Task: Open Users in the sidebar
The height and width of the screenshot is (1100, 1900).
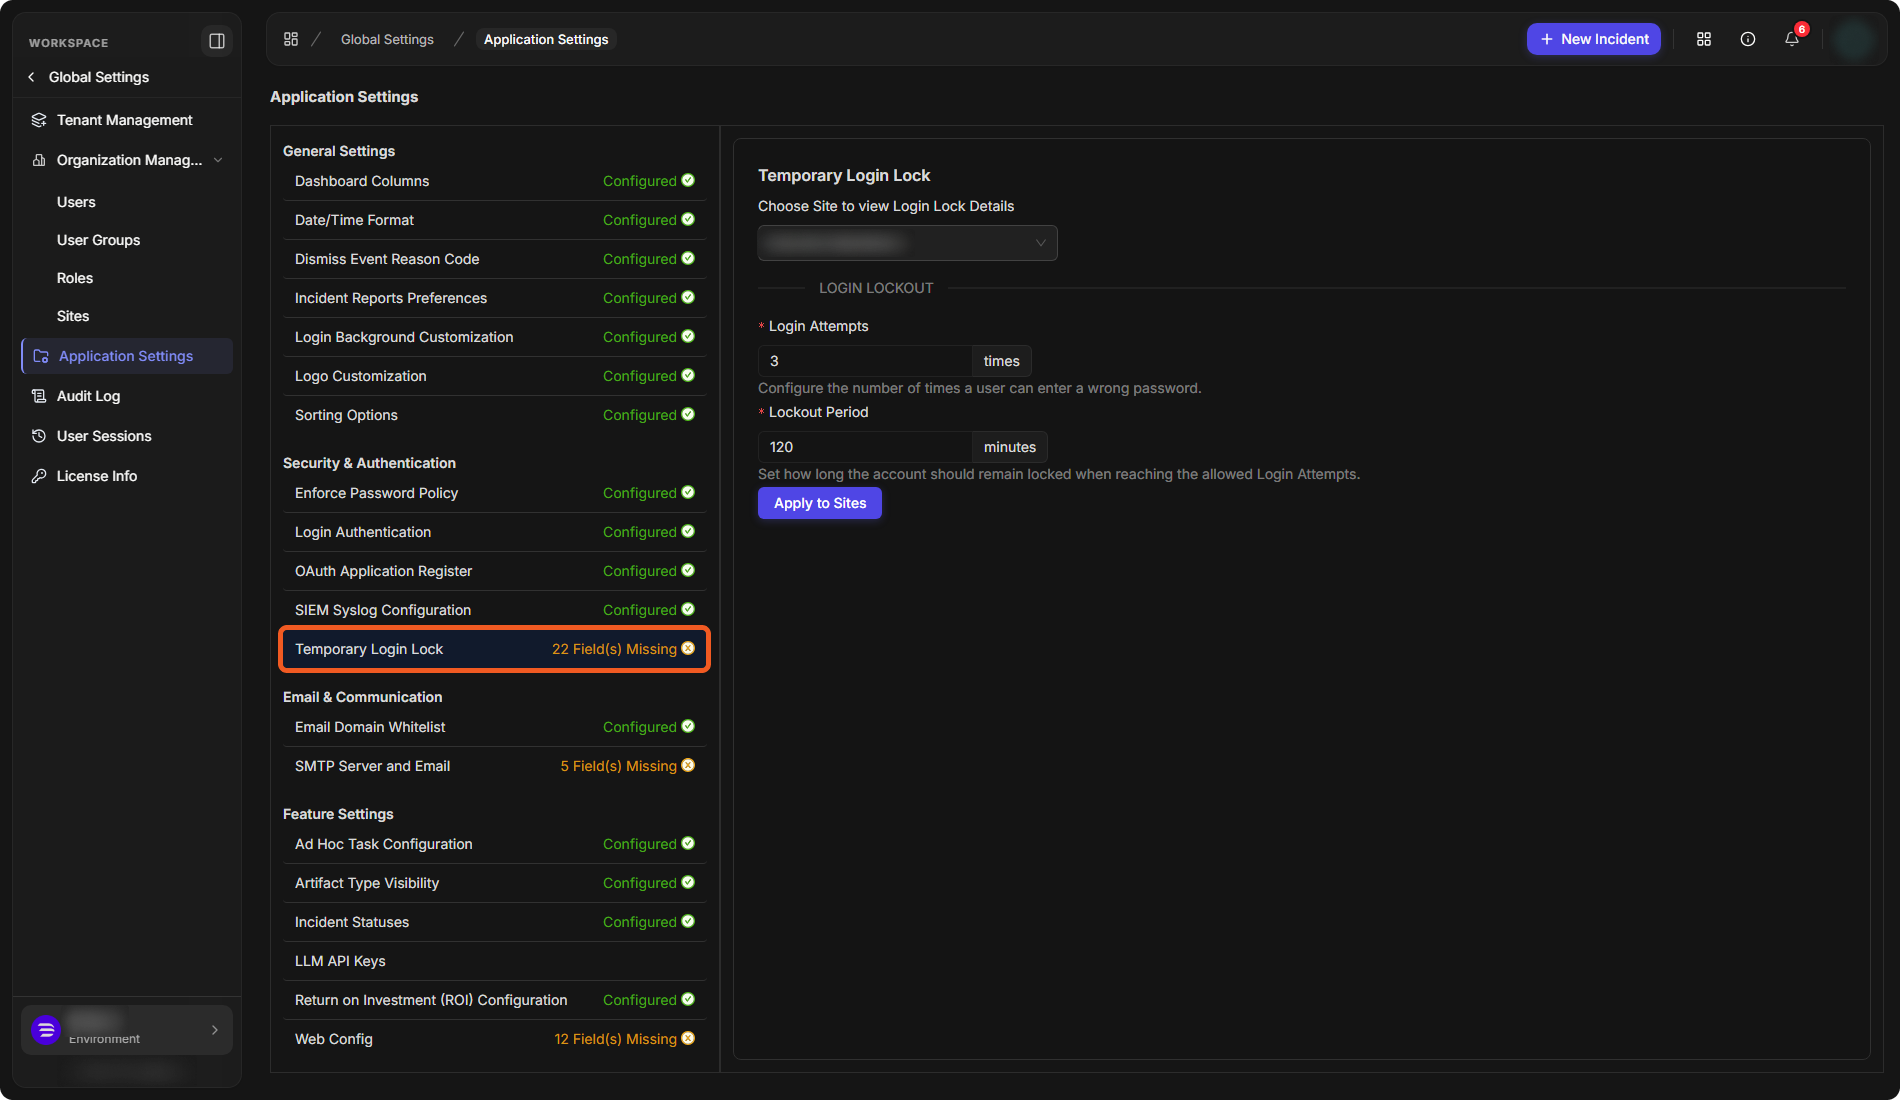Action: (x=76, y=202)
